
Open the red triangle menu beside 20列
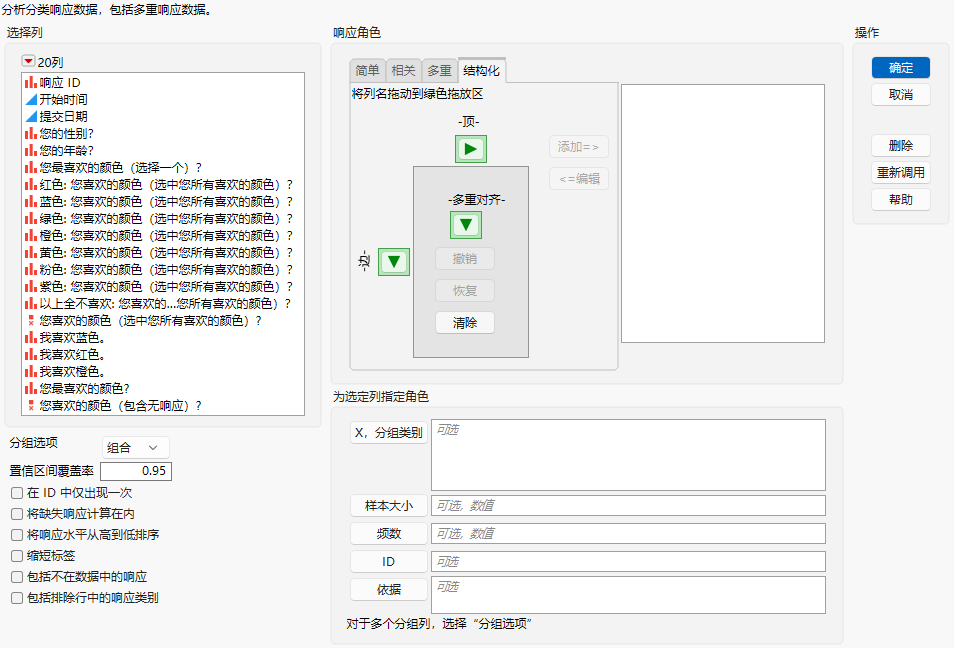[x=28, y=61]
